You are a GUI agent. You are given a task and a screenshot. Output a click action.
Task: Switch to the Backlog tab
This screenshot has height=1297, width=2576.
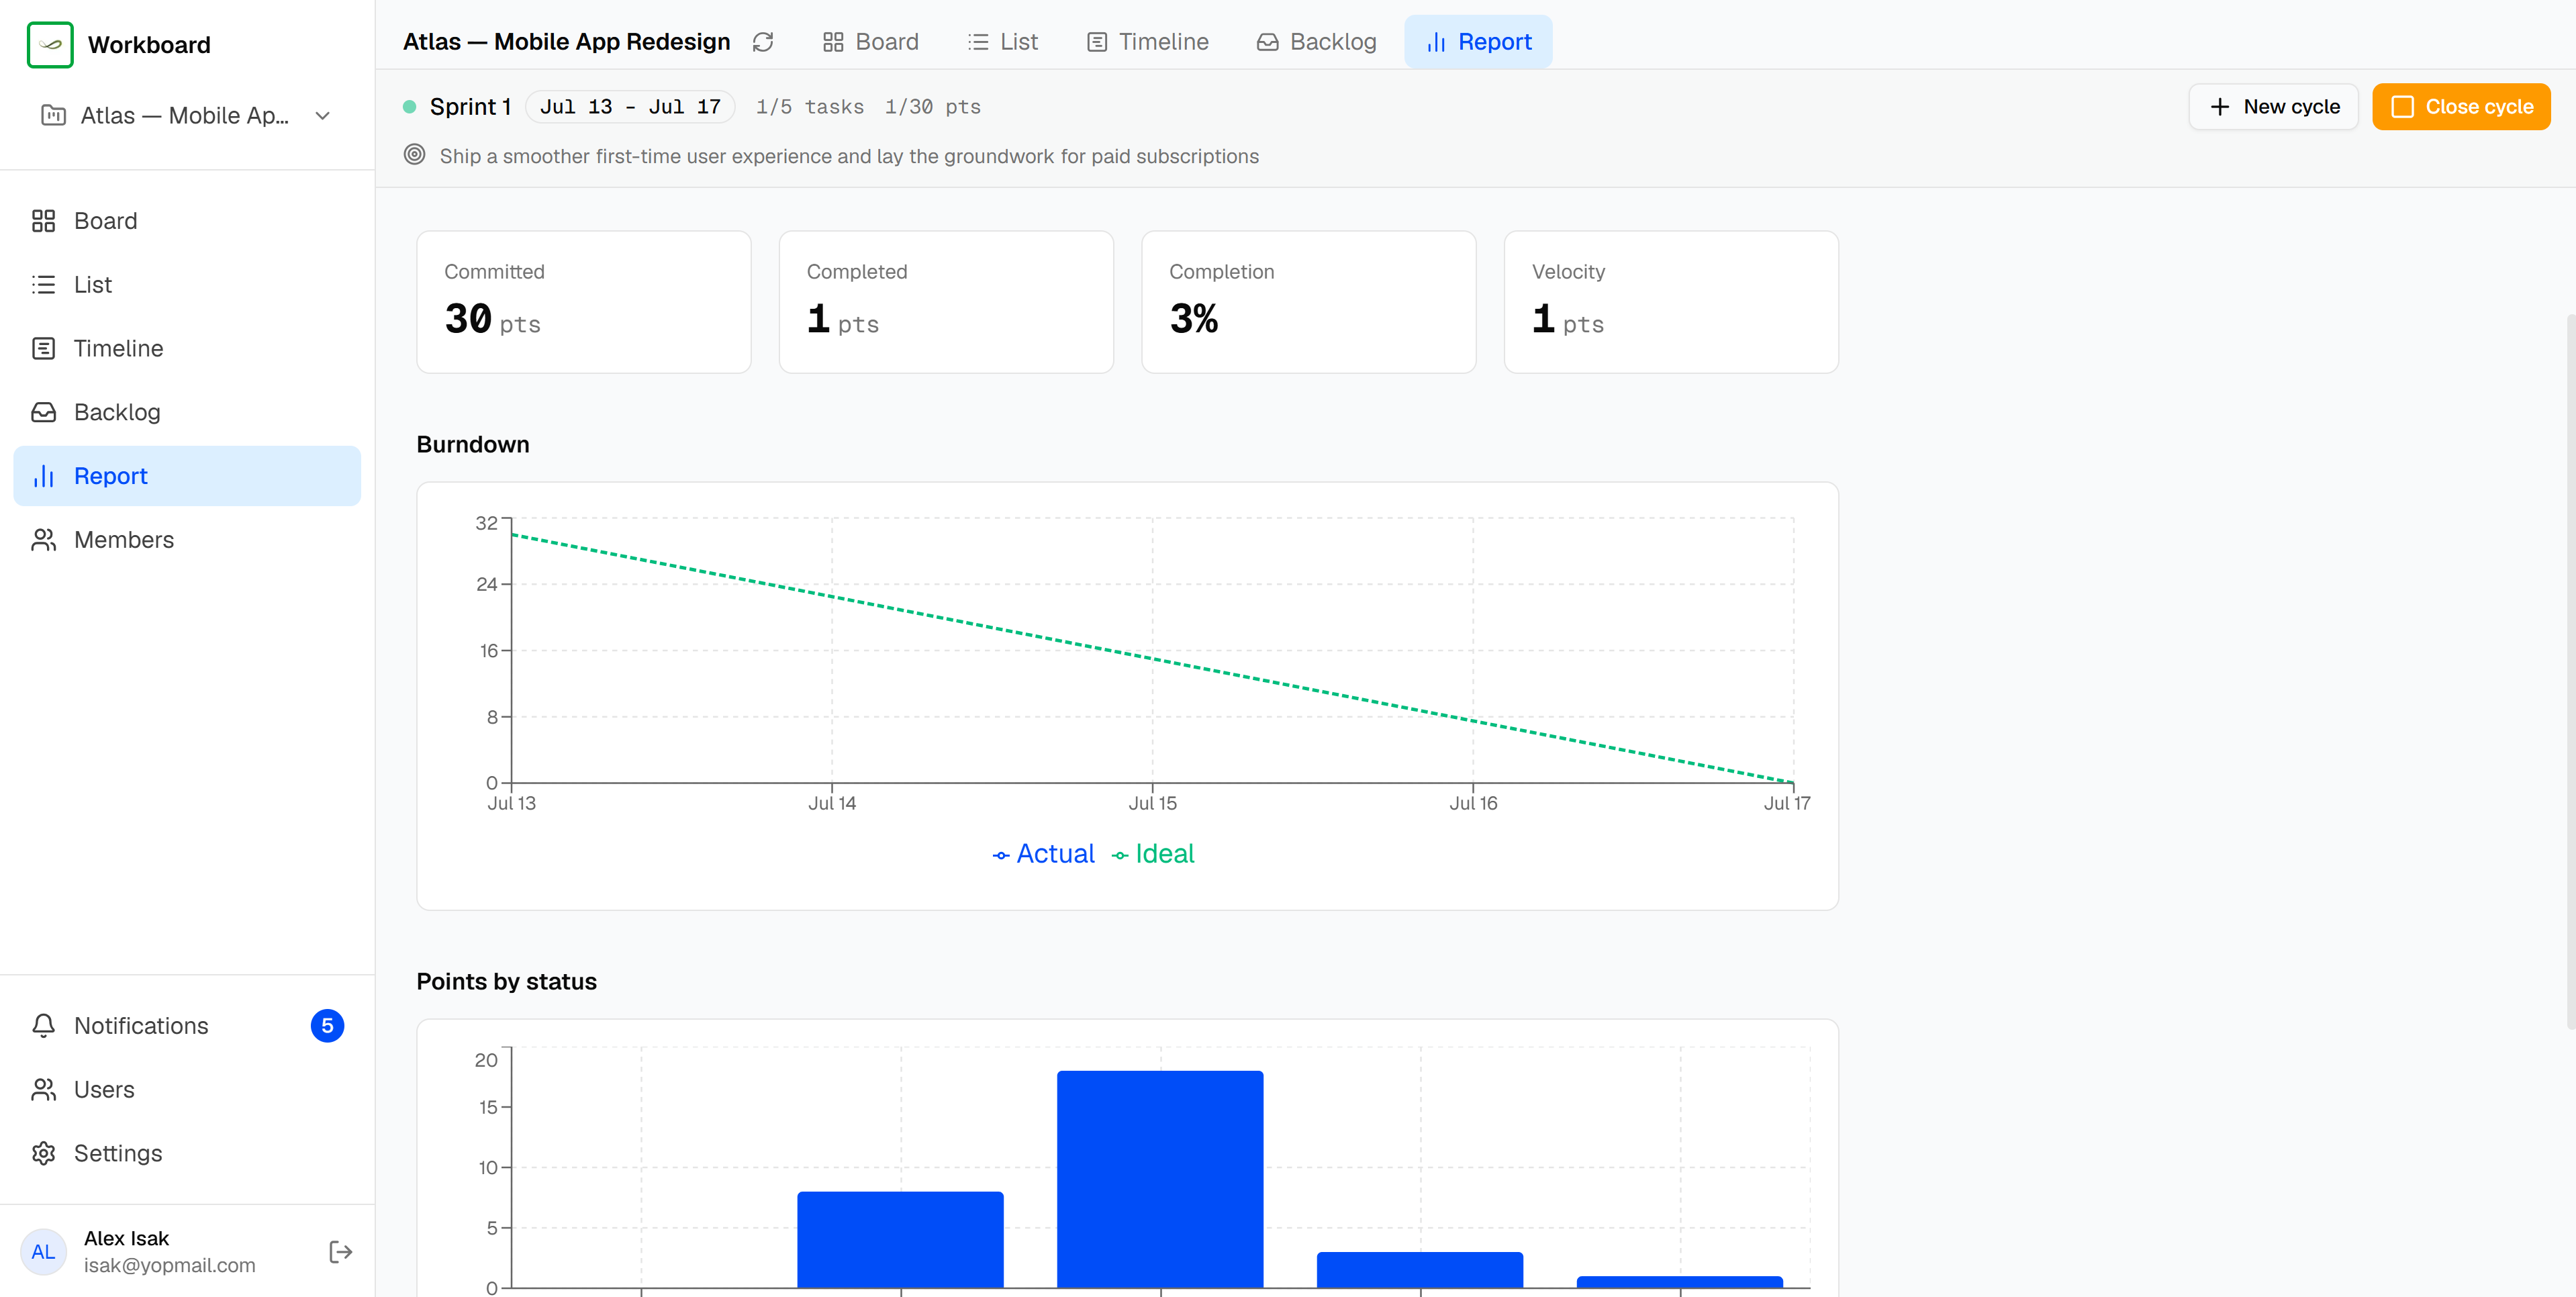click(1316, 42)
